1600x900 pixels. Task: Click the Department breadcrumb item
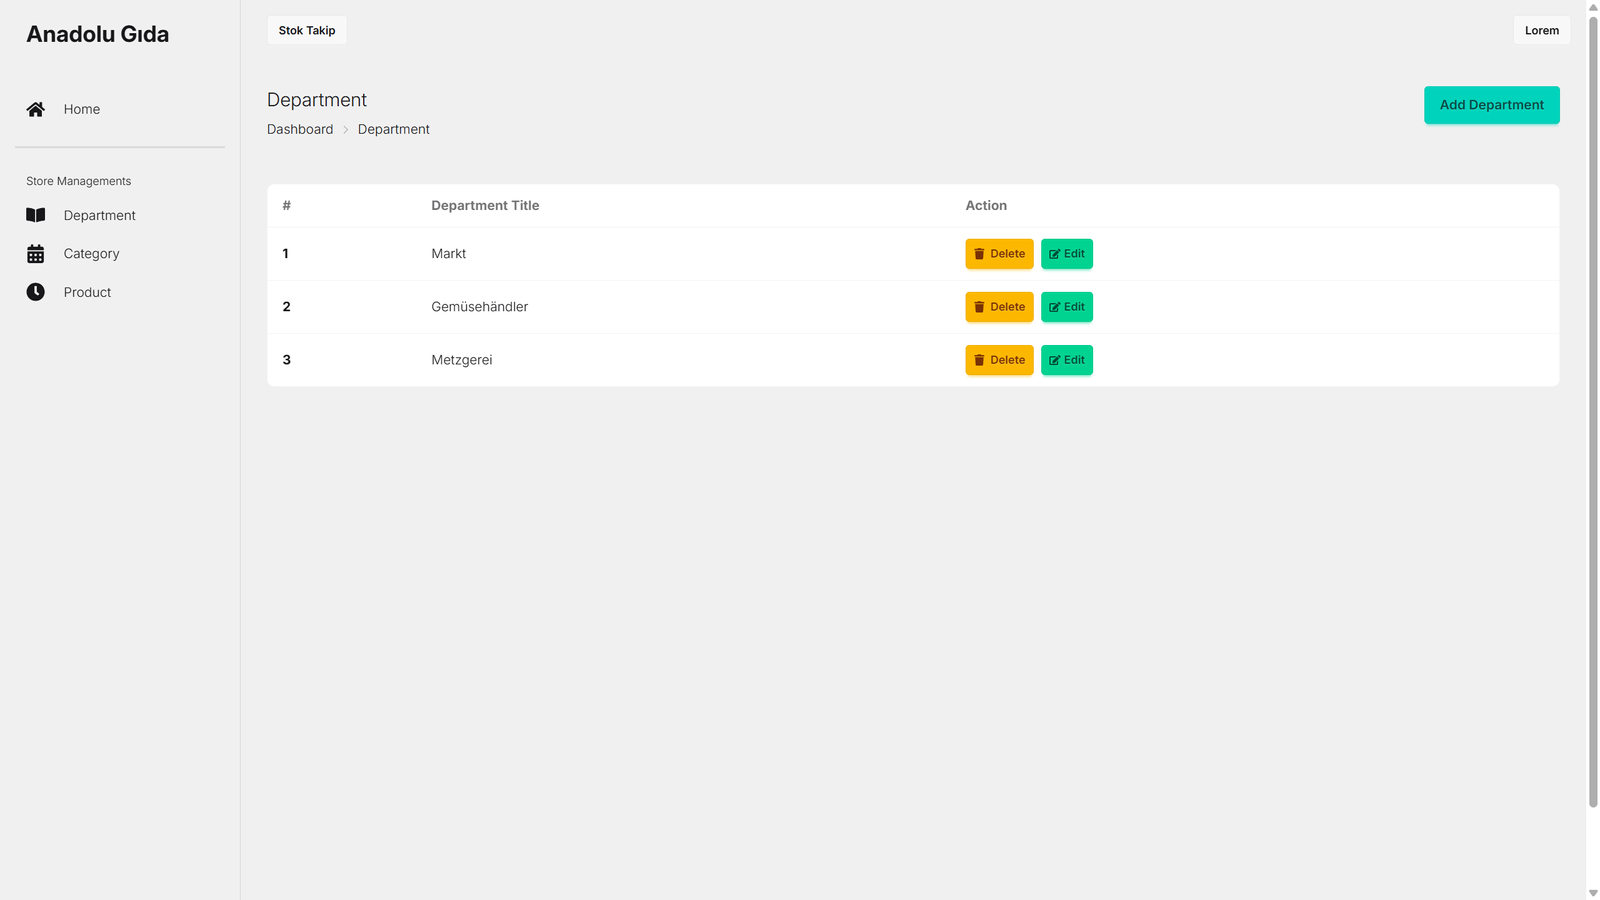click(x=394, y=129)
